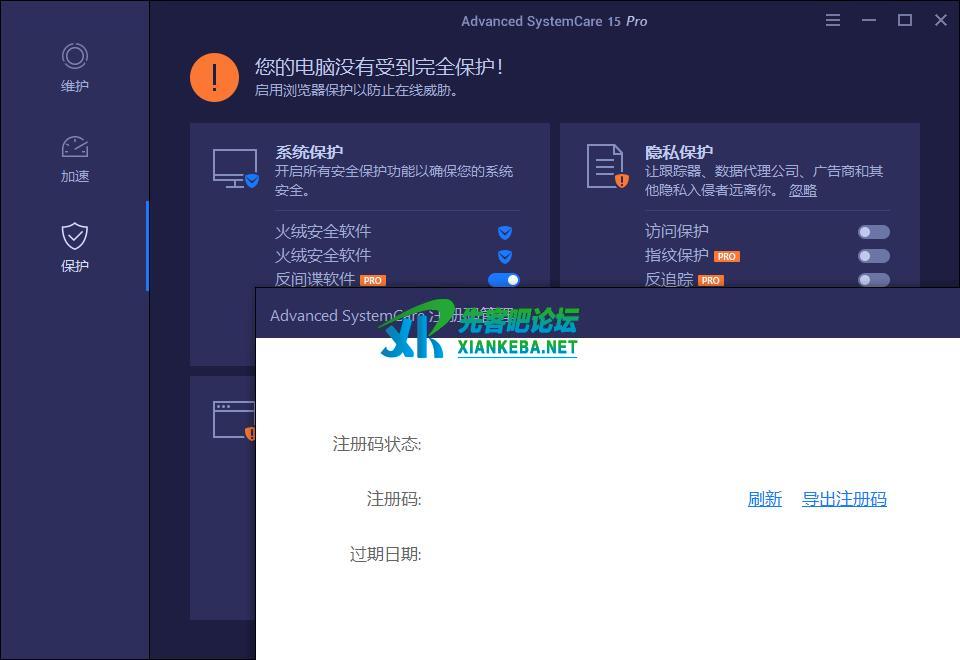Click the 刷新 link to refresh license
Screen dimensions: 960x660
(x=764, y=499)
